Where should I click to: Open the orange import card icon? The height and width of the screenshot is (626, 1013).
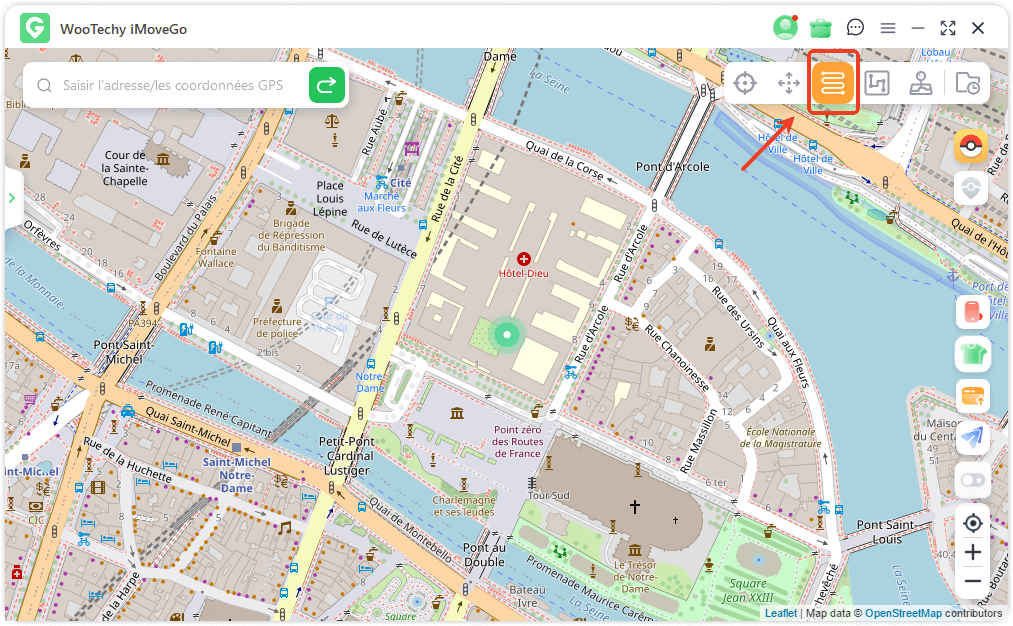pyautogui.click(x=972, y=395)
